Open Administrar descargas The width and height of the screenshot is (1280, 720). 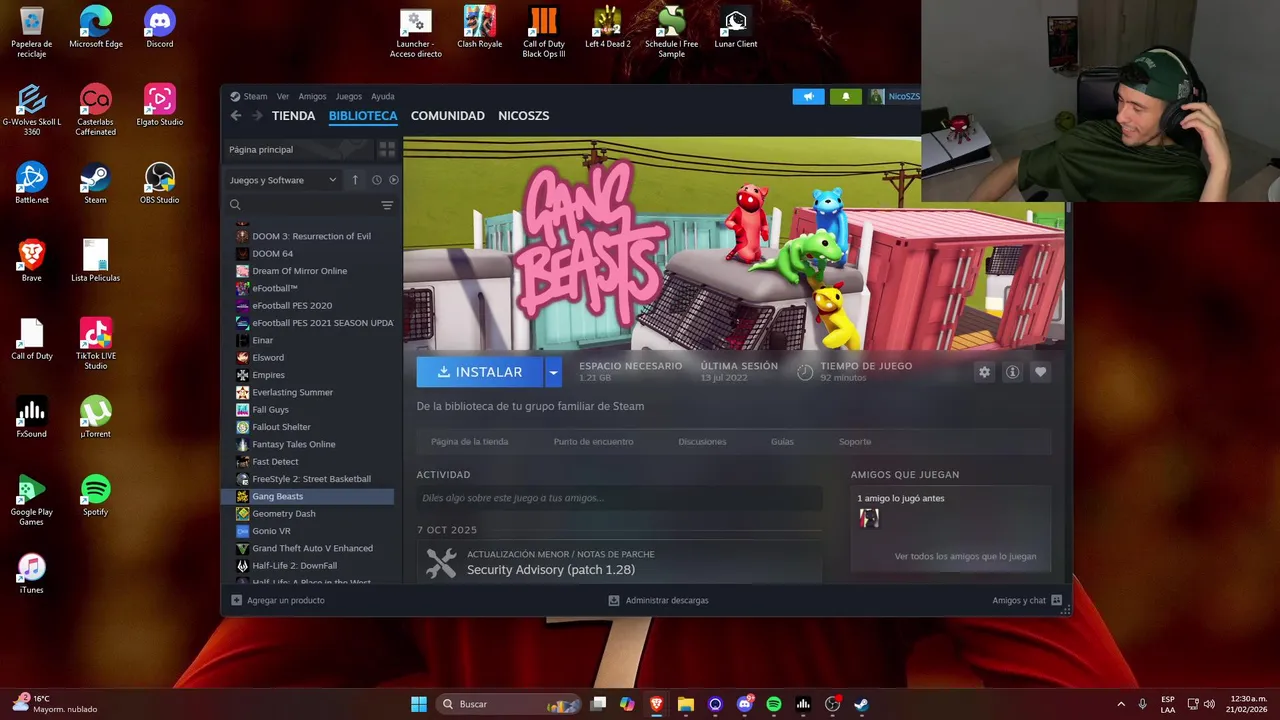659,600
